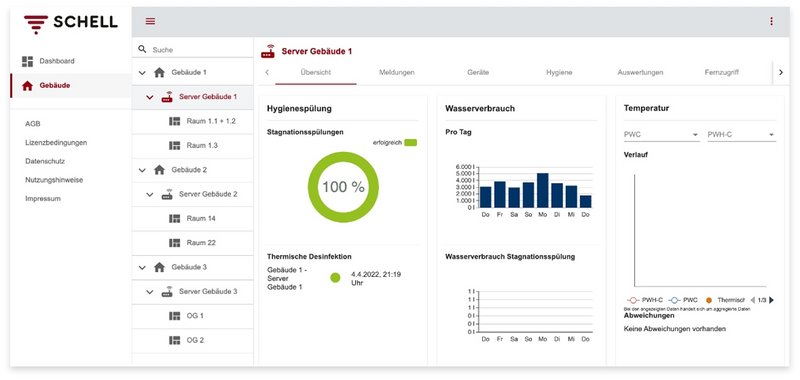
Task: Switch to the Meldungen tab
Action: (396, 72)
